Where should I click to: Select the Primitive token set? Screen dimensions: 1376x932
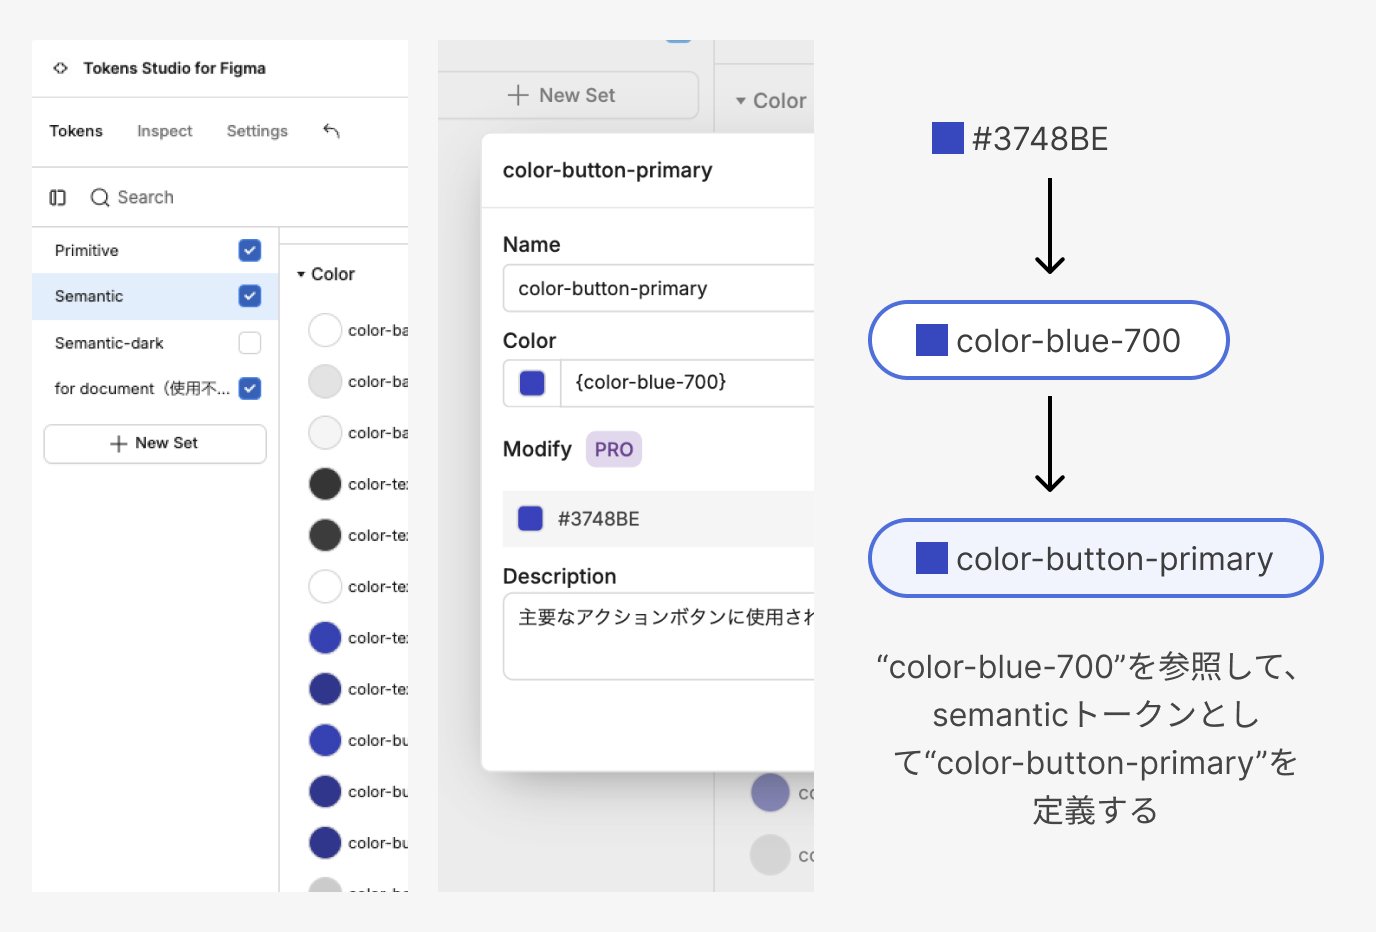click(x=87, y=251)
